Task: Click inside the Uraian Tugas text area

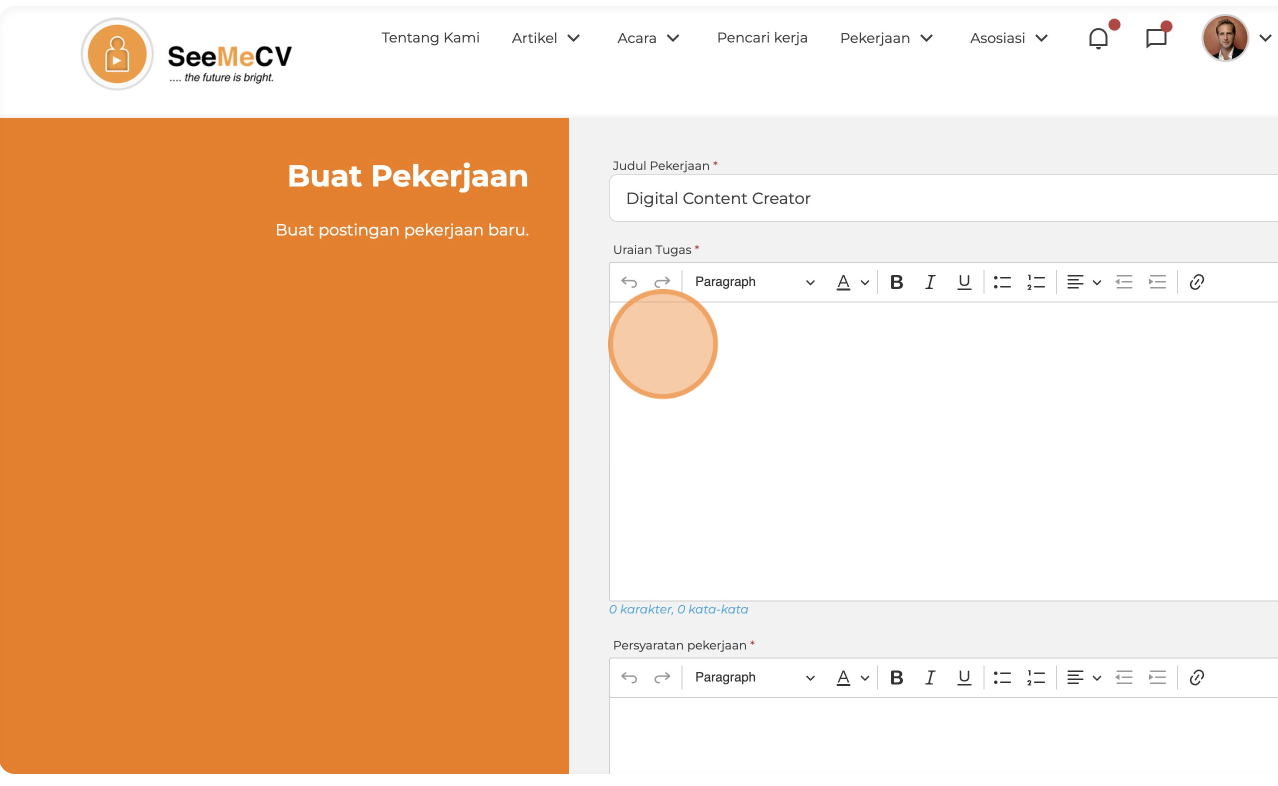Action: (943, 451)
